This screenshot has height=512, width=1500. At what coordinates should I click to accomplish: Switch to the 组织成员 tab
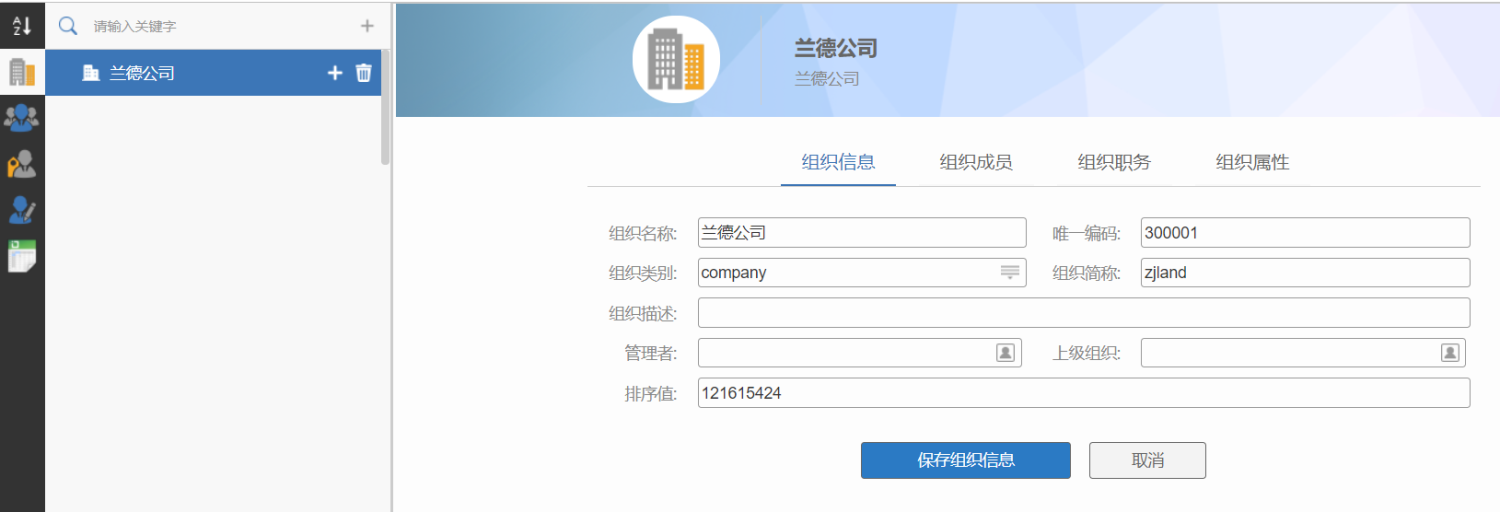pos(976,163)
